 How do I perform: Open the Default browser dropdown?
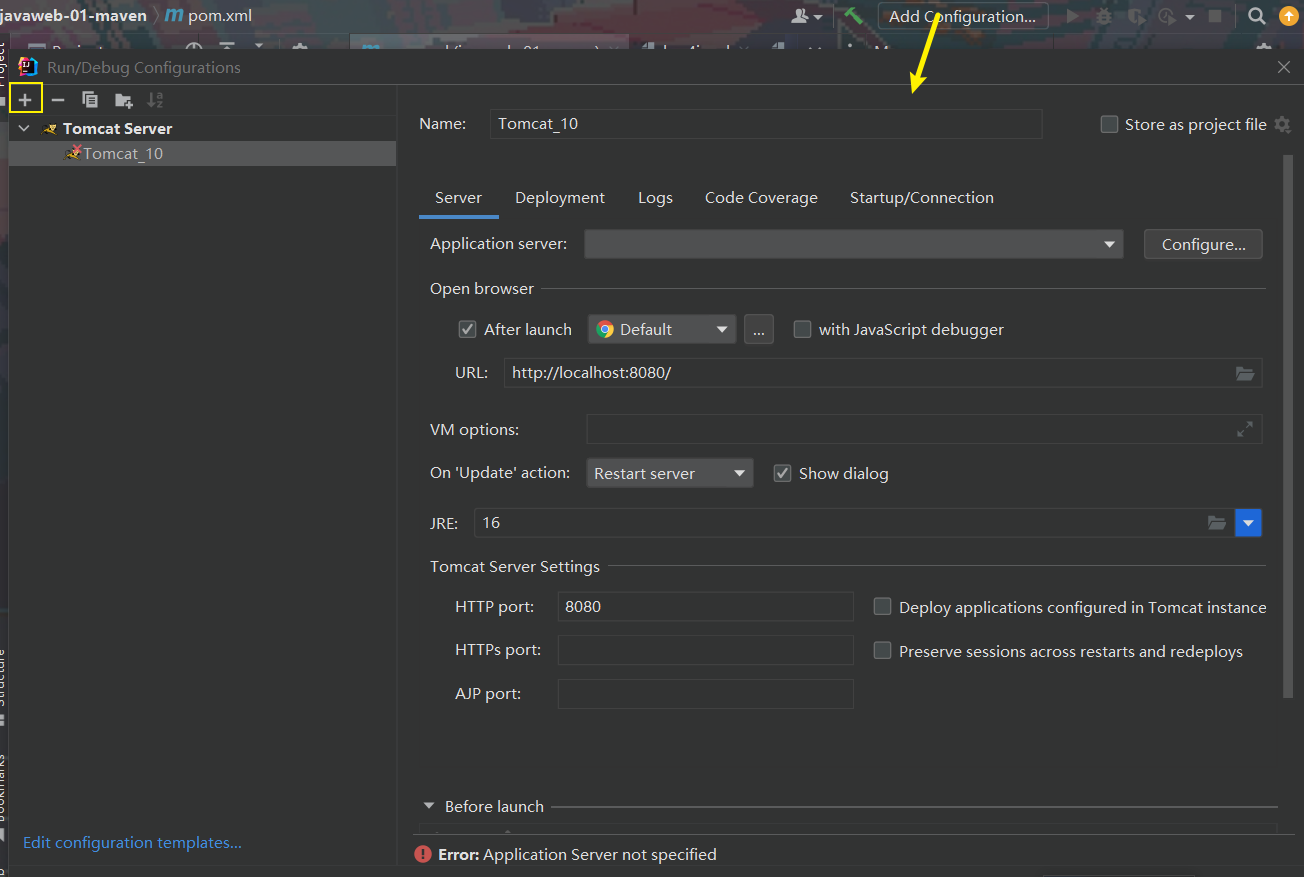662,329
